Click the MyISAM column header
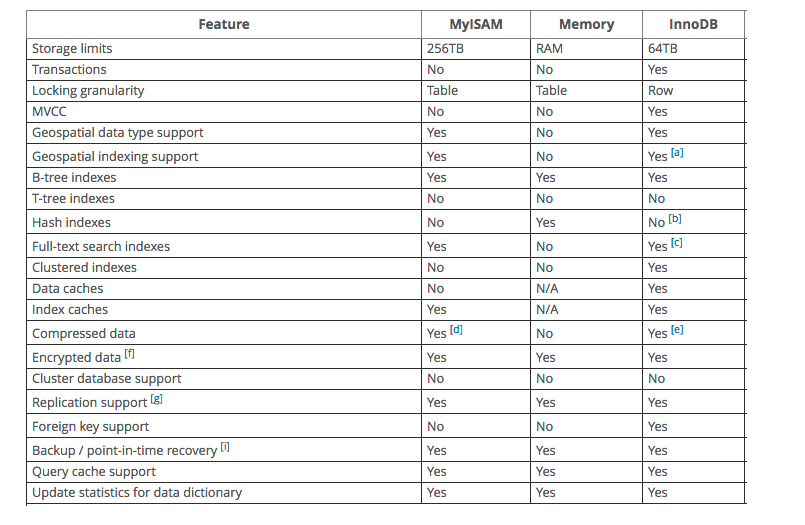Viewport: 805px width, 525px height. (x=475, y=24)
